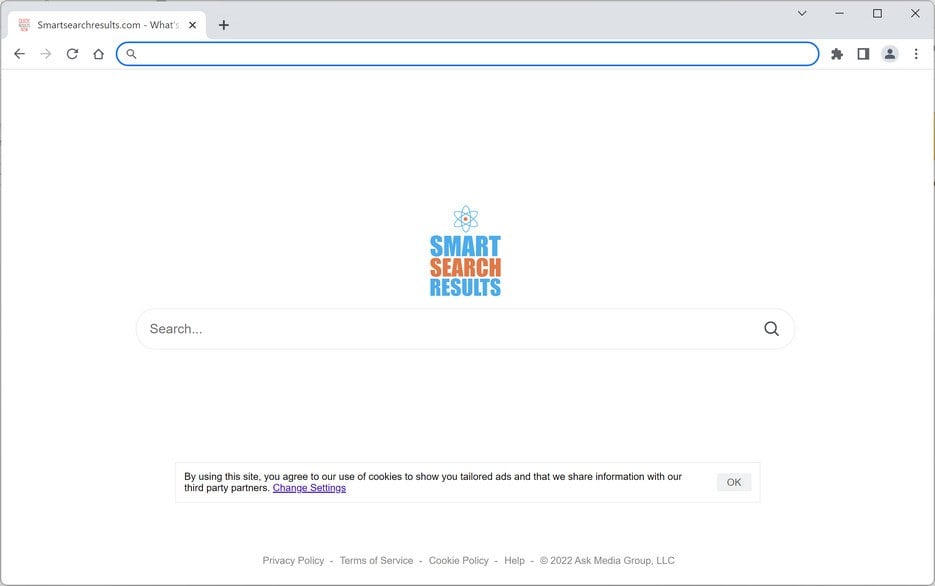
Task: Click the SMART SEARCH RESULTS wordmark
Action: click(x=465, y=266)
